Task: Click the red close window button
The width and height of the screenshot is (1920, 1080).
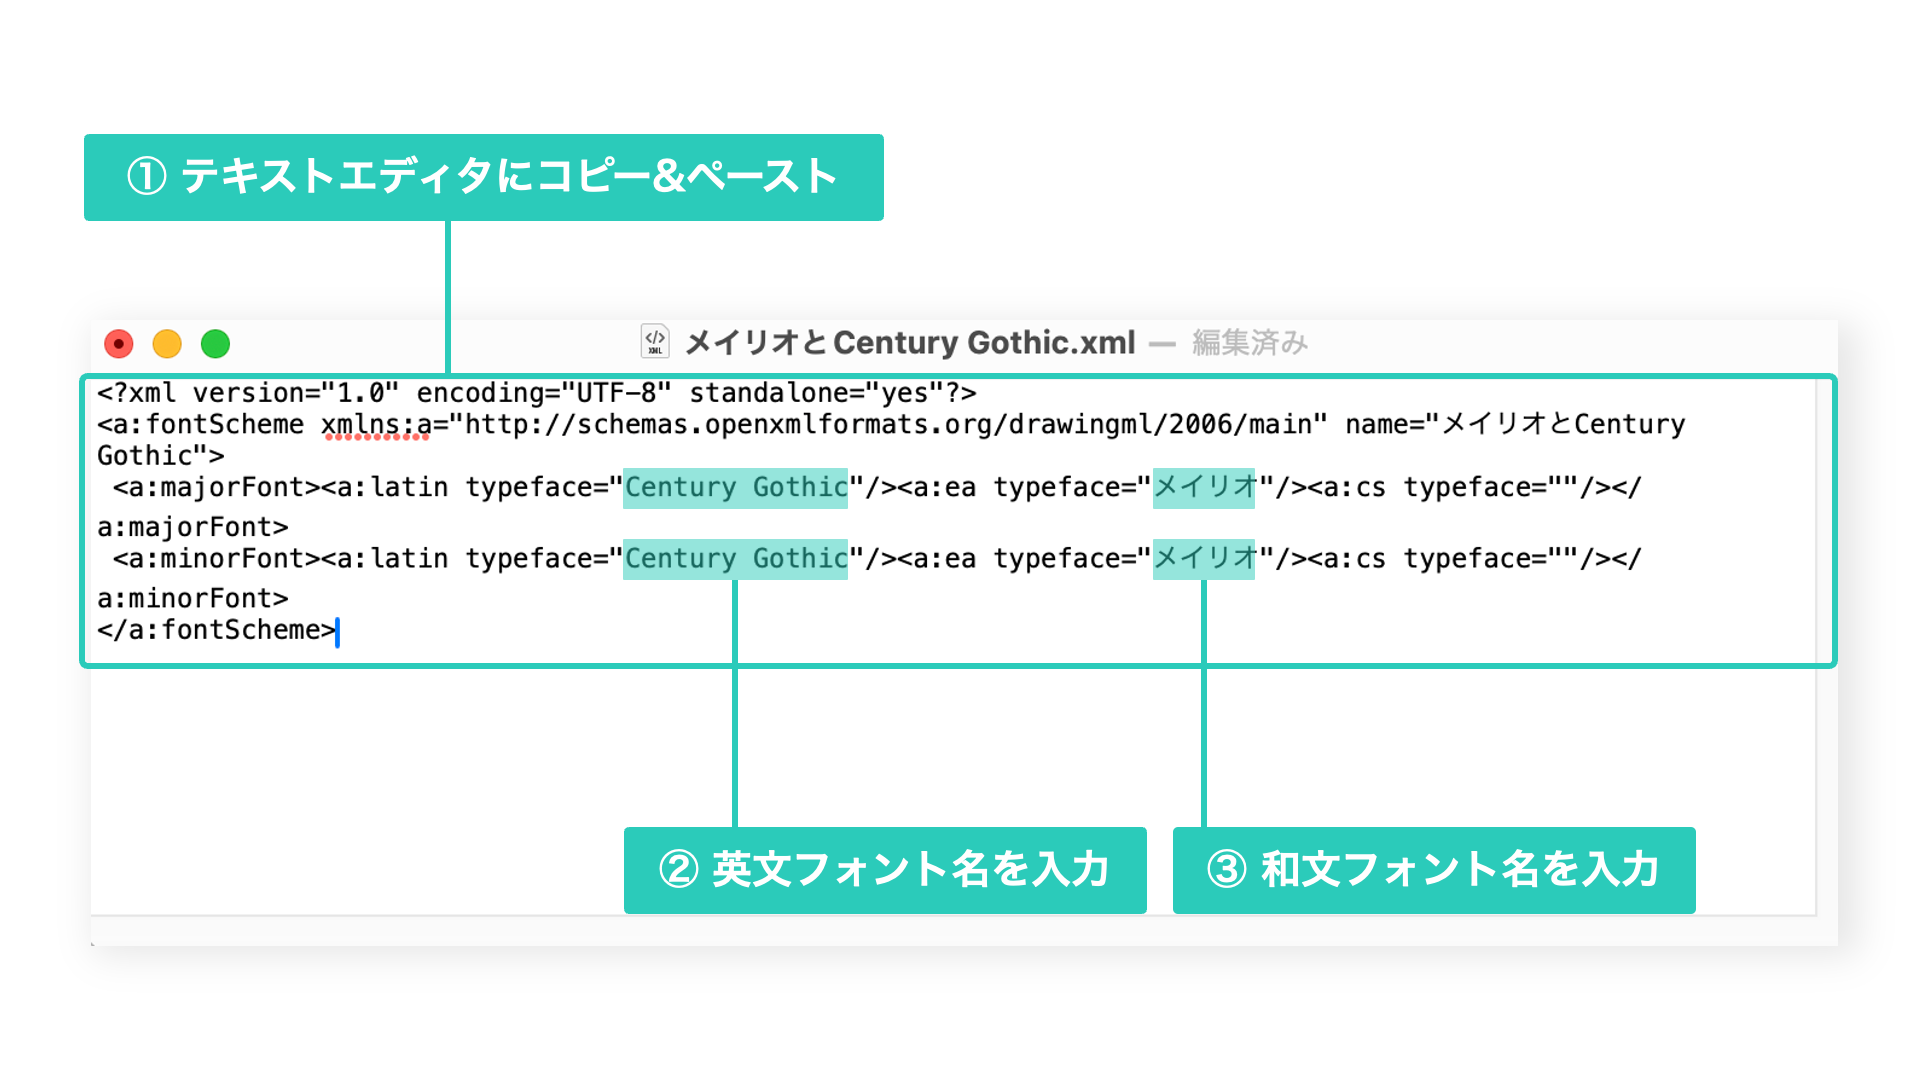Action: [x=119, y=344]
